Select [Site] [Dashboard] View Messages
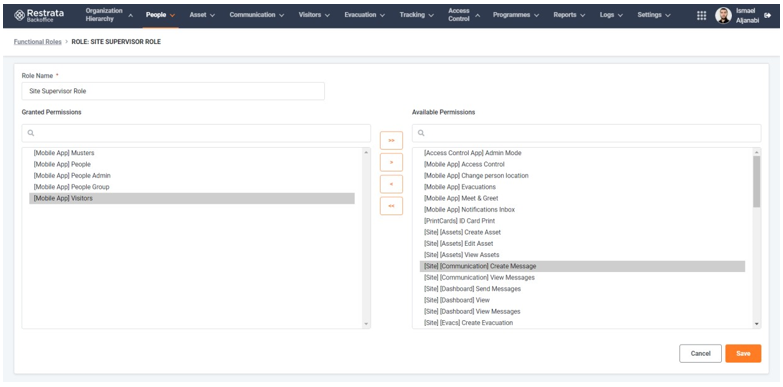The image size is (783, 387). coord(582,312)
